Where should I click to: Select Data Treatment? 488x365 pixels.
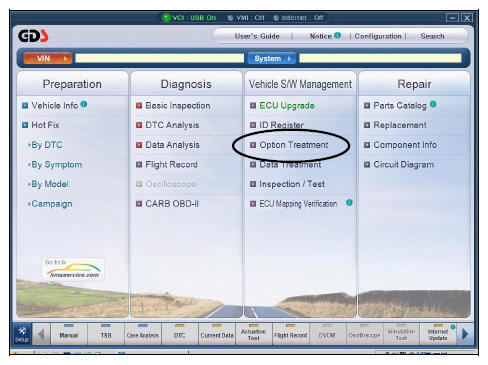coord(290,164)
